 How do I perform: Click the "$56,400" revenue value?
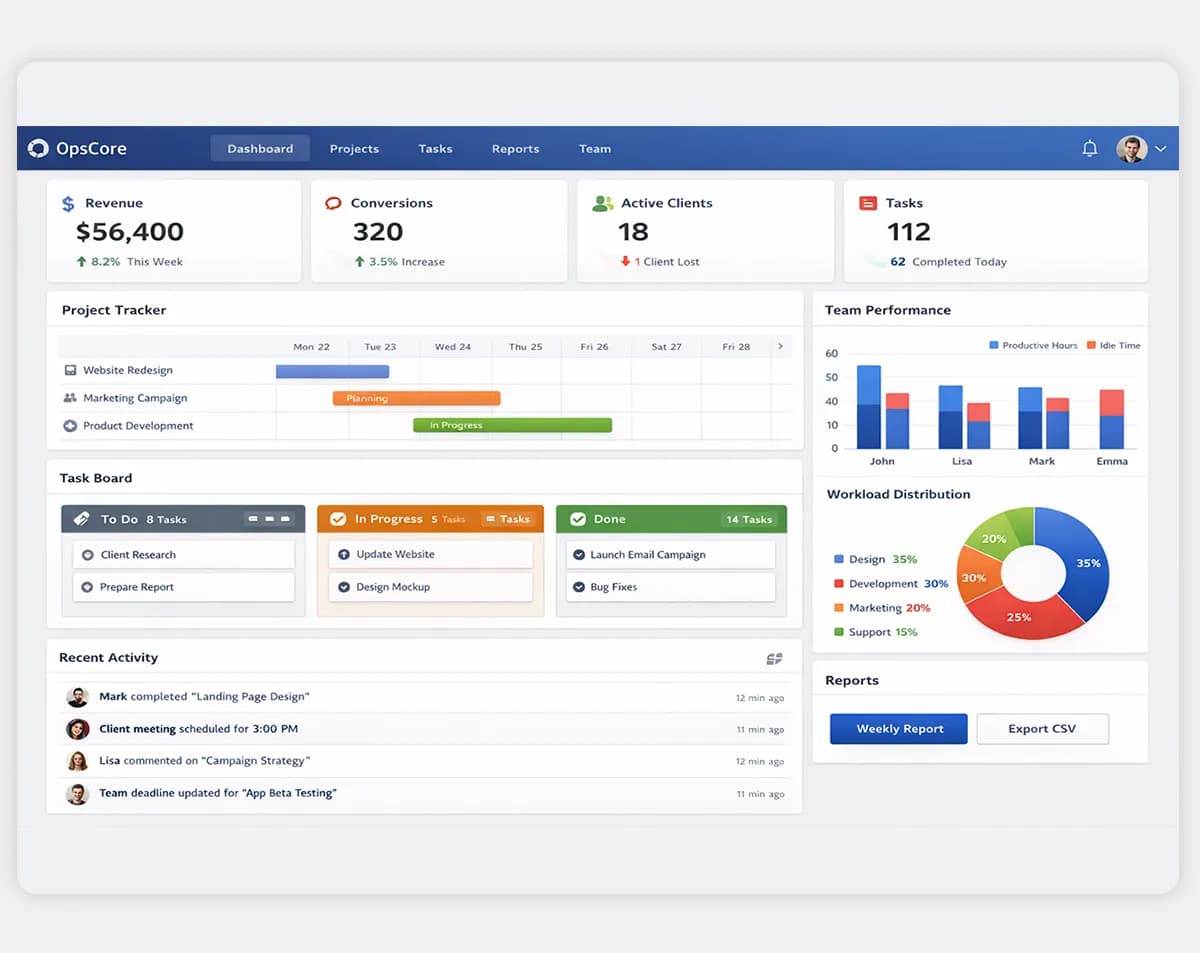click(130, 232)
